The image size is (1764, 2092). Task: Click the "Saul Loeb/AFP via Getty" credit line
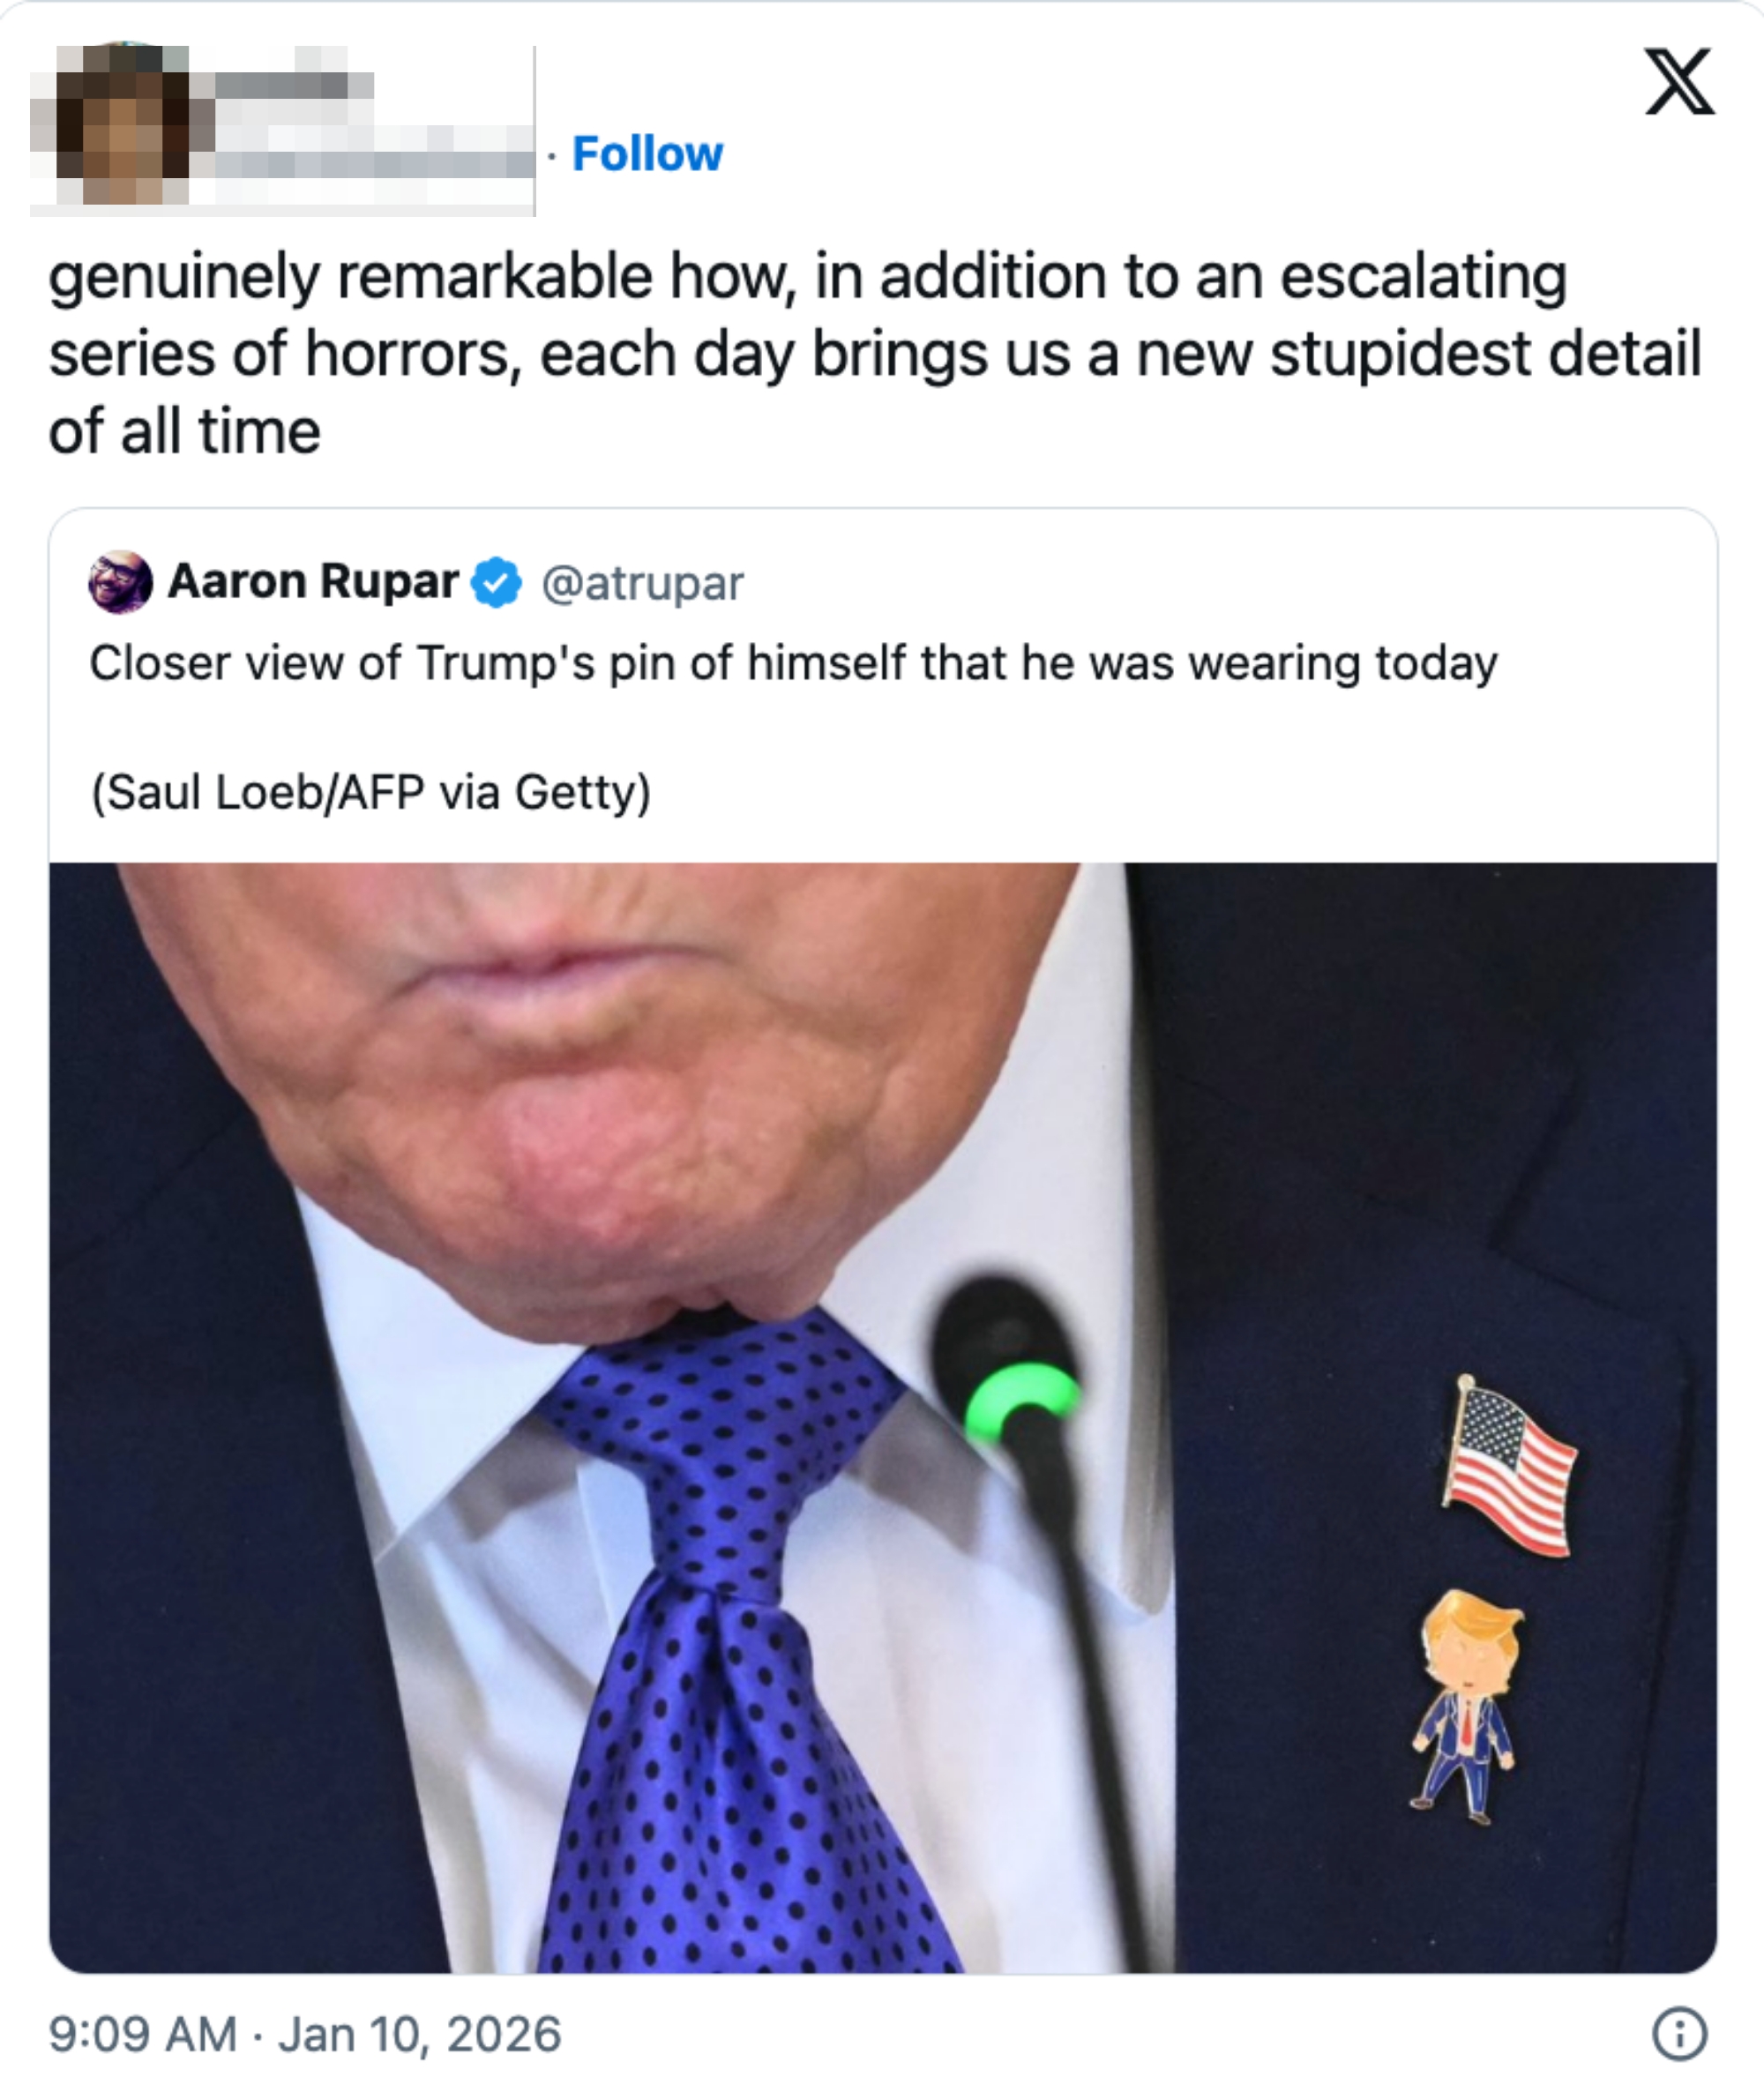pos(371,792)
